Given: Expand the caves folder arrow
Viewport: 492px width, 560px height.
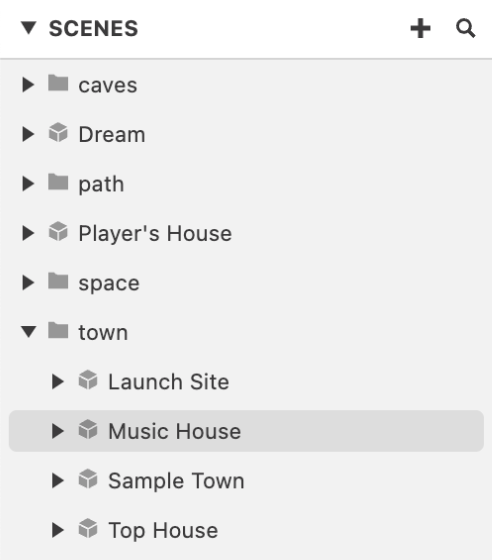Looking at the screenshot, I should (28, 85).
